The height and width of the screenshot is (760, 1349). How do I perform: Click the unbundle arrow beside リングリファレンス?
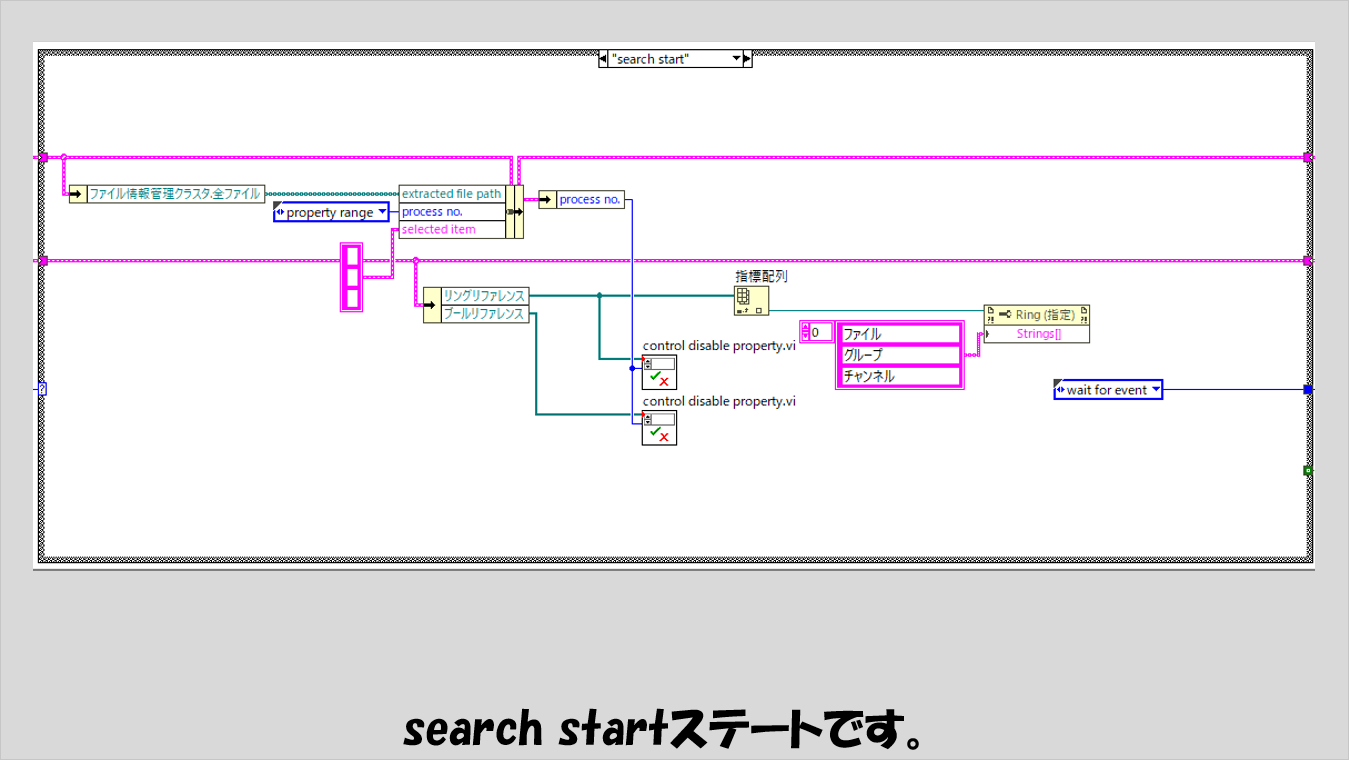431,297
